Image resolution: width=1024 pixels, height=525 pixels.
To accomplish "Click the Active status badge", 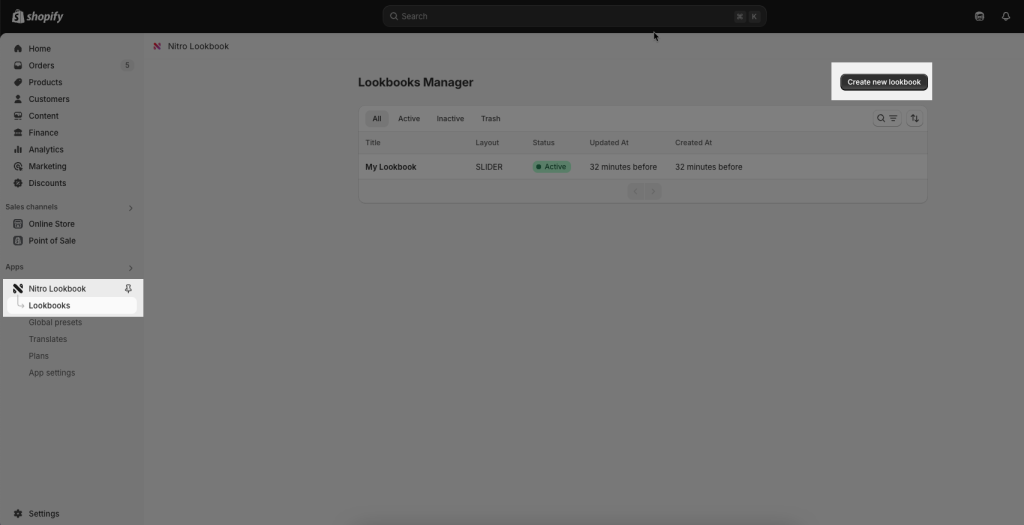I will coord(552,167).
